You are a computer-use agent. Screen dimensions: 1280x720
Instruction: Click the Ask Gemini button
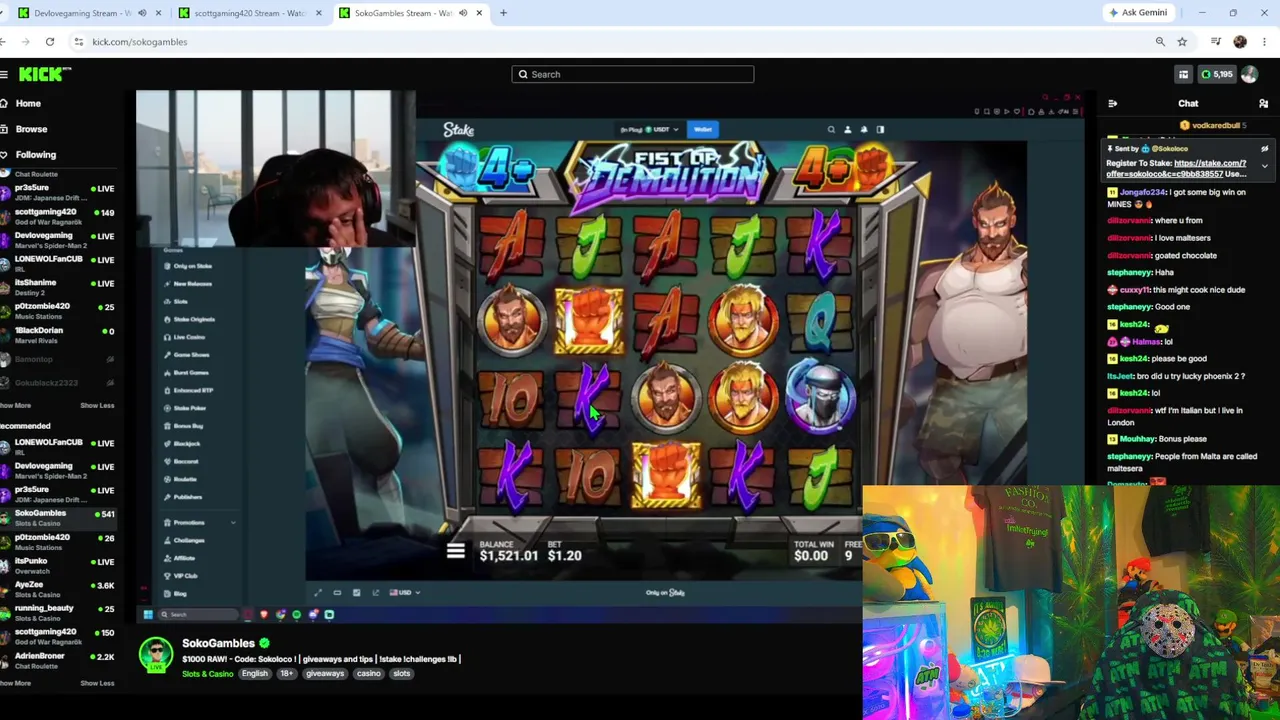tap(1138, 13)
